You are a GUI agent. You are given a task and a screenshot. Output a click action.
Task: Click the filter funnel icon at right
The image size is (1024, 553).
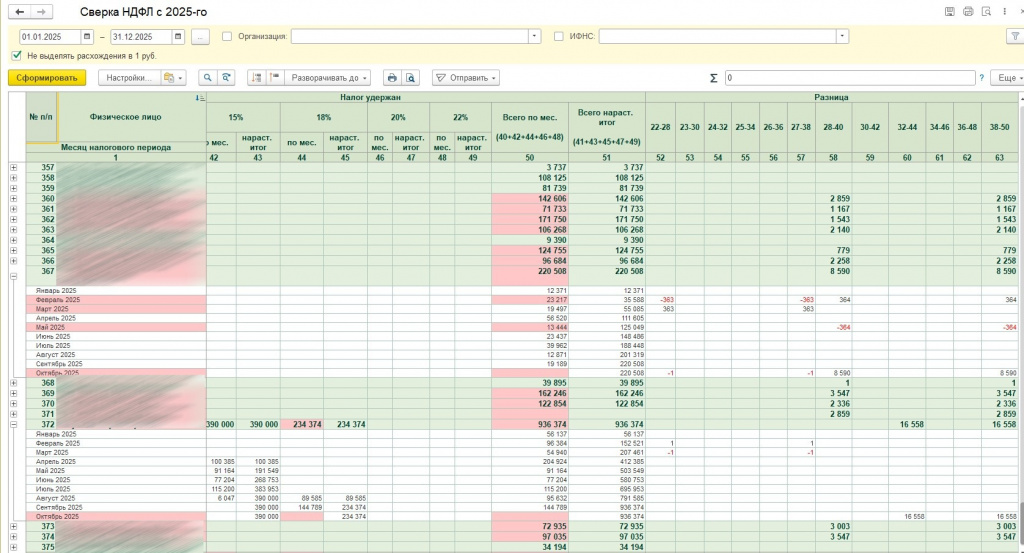click(x=1014, y=36)
